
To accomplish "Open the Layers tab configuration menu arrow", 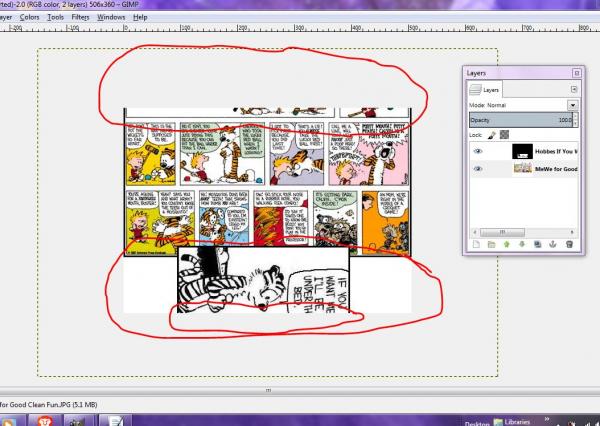I will [574, 89].
